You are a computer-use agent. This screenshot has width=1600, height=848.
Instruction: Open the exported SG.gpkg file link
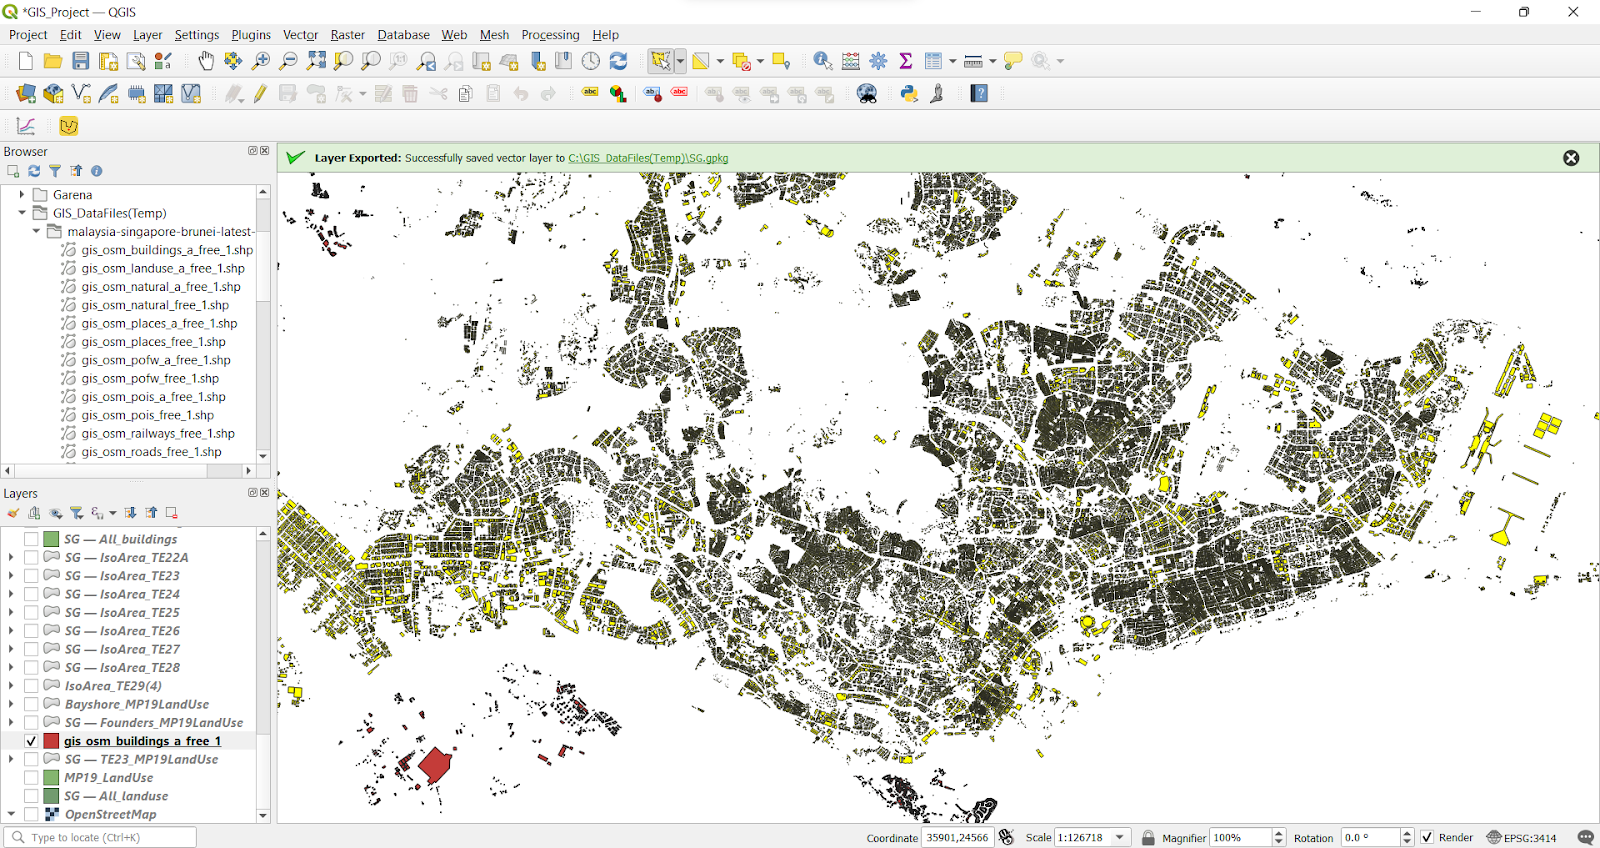648,158
